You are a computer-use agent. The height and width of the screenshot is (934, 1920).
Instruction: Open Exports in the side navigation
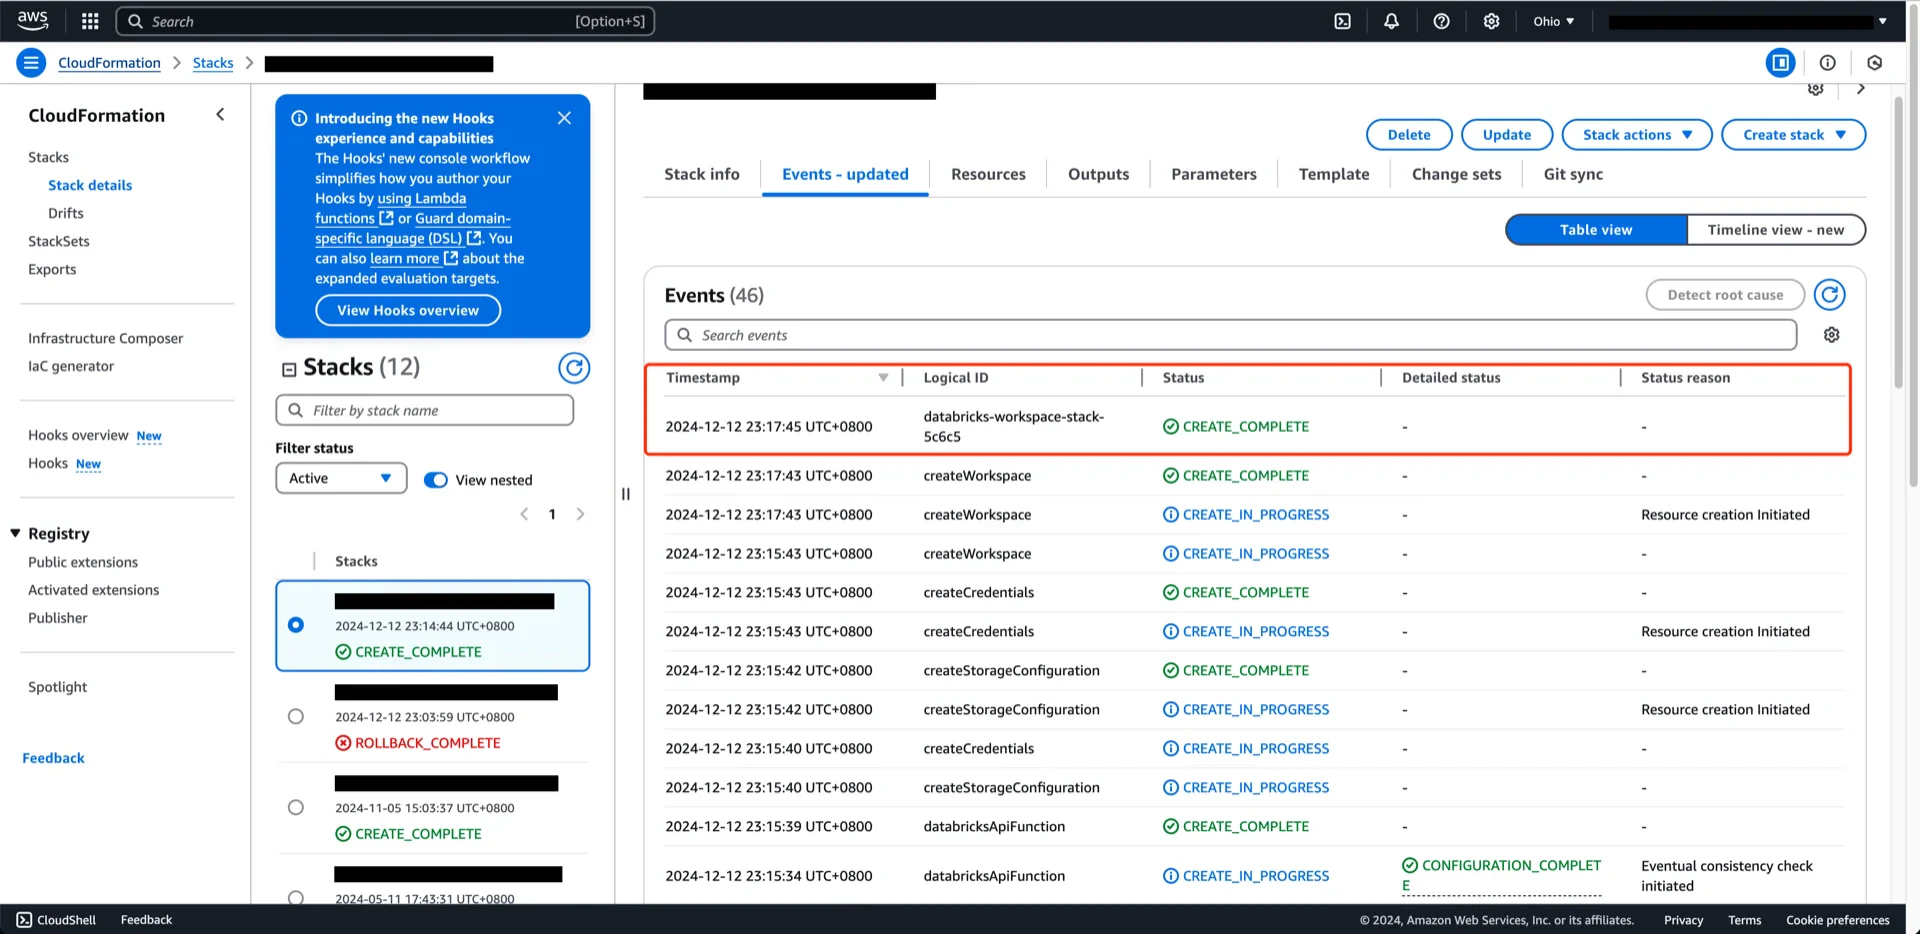click(52, 269)
